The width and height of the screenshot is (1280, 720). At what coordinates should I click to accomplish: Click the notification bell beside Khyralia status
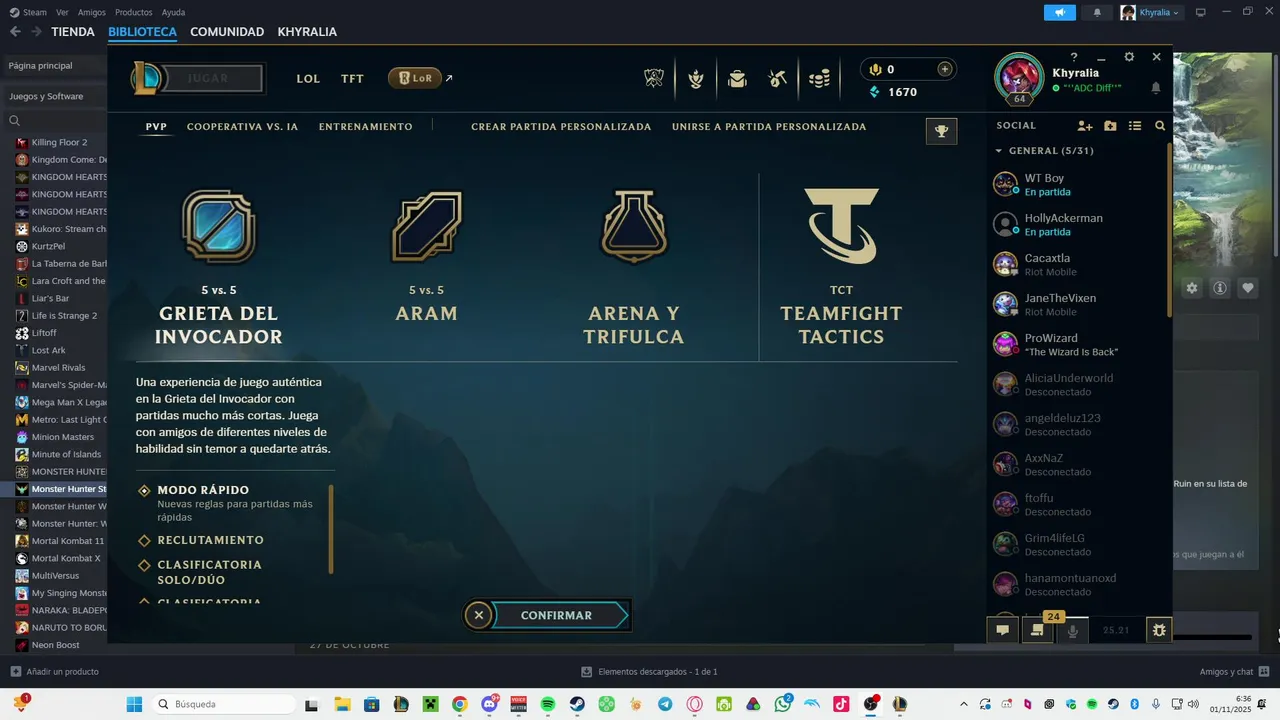click(1156, 88)
